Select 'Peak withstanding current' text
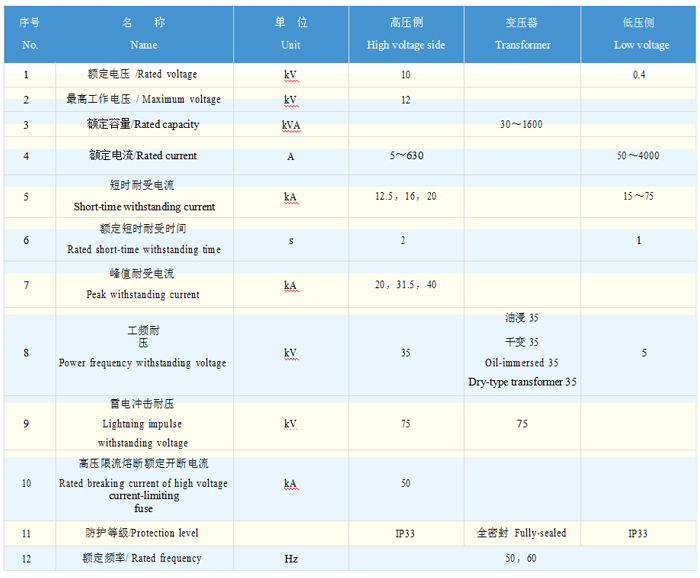Screen dimensions: 700x578 point(143,295)
